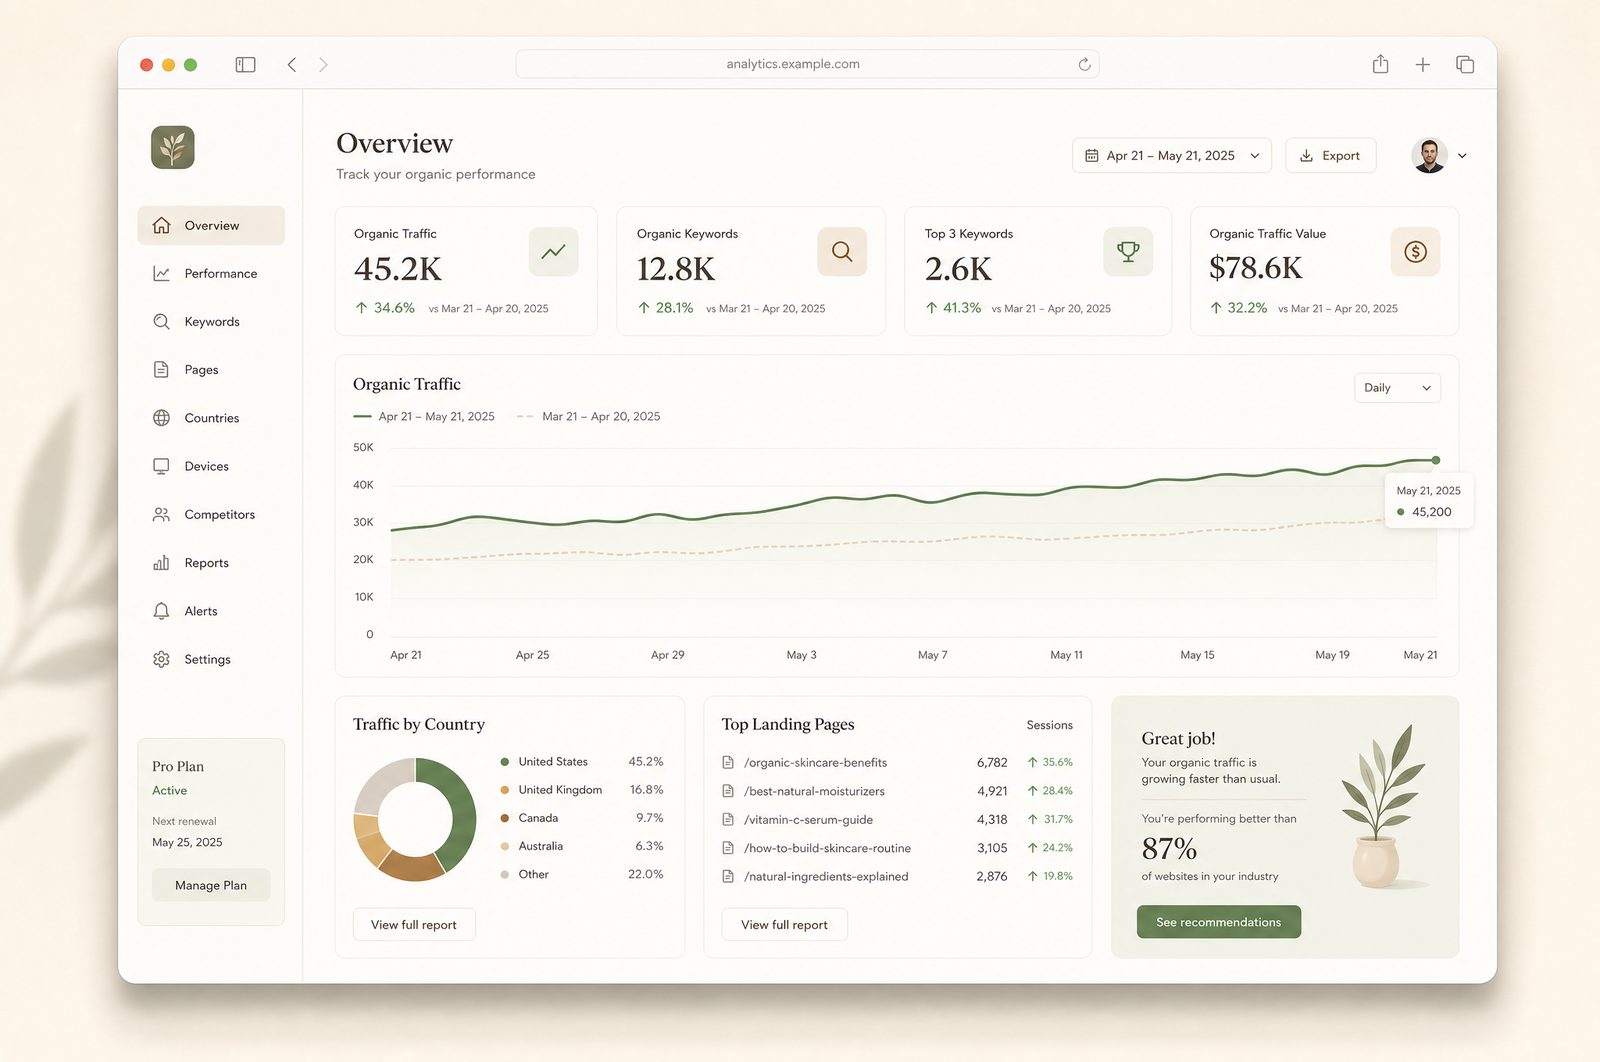
Task: Select Competitors in the sidebar
Action: pyautogui.click(x=211, y=514)
